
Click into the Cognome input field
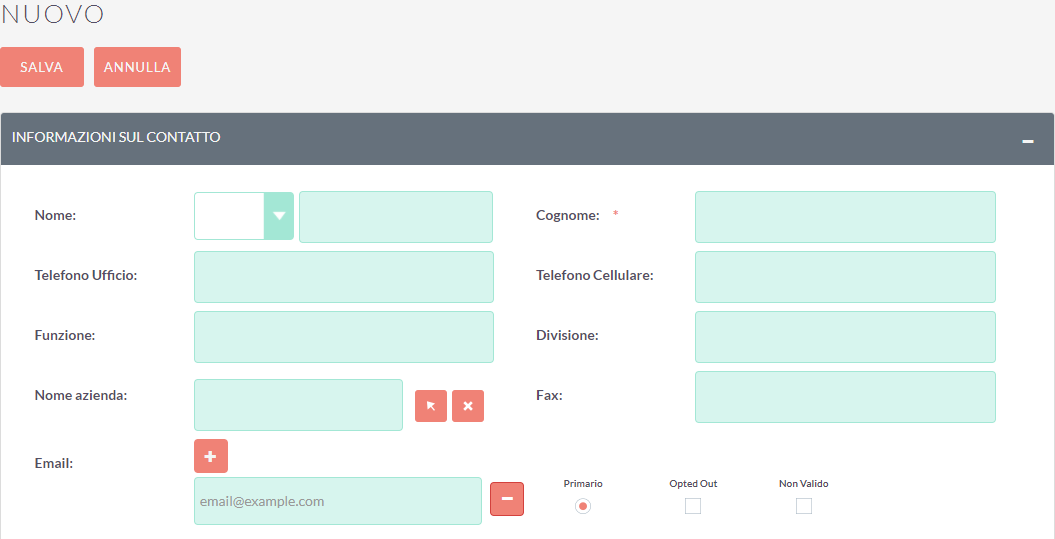(845, 217)
